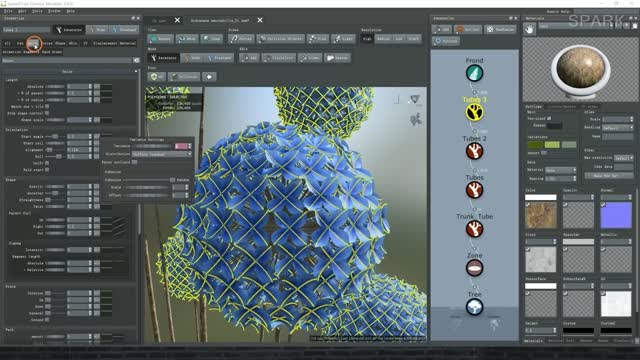Toggle the Two-sided checkbox in Materials
640x360 pixels.
[549, 118]
